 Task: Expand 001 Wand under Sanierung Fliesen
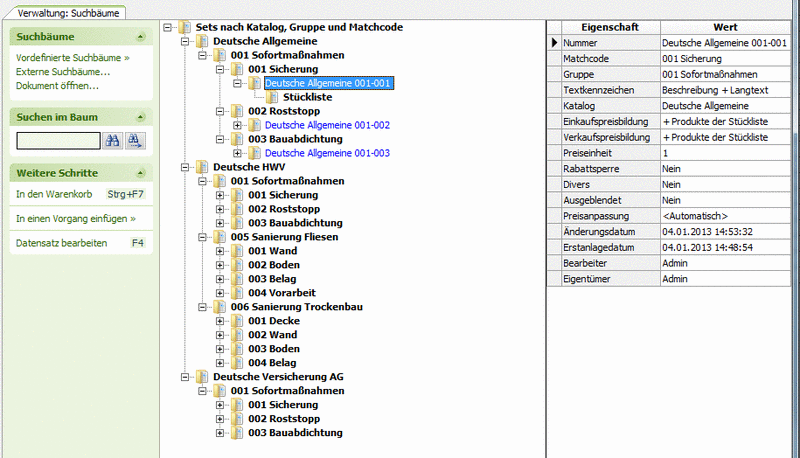(x=220, y=251)
